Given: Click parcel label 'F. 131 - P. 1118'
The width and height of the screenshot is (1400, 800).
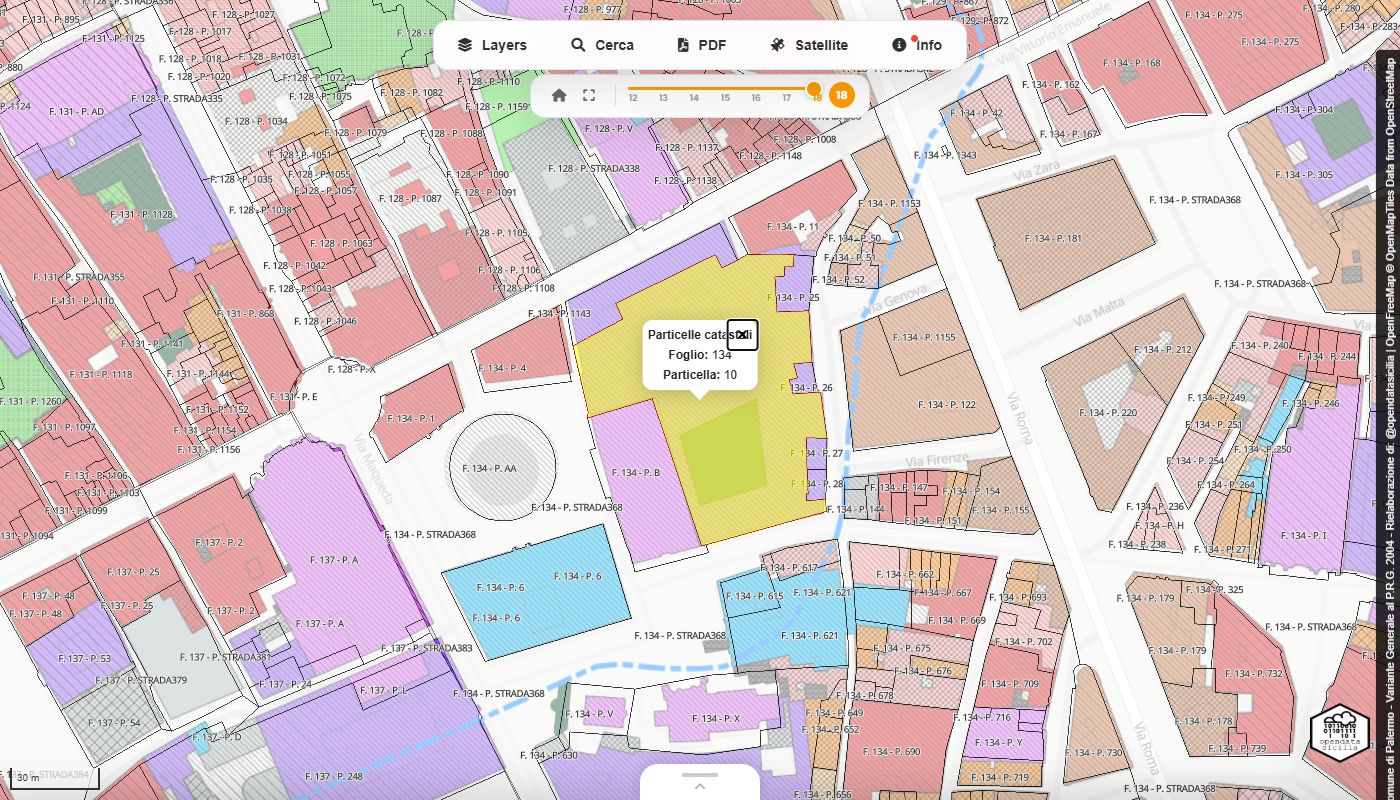Looking at the screenshot, I should point(101,374).
